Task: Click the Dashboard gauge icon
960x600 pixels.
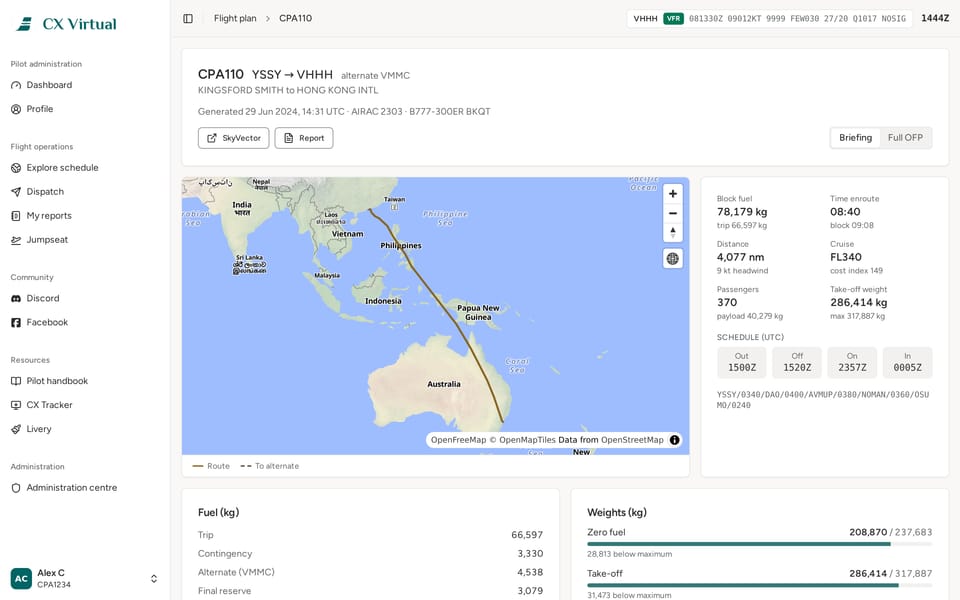Action: tap(16, 85)
